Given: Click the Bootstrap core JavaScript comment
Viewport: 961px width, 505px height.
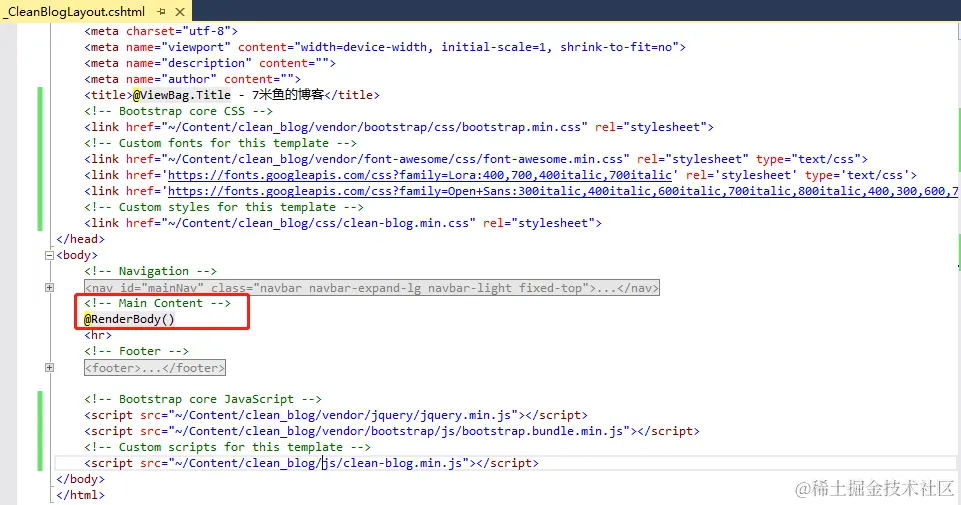Looking at the screenshot, I should tap(203, 399).
